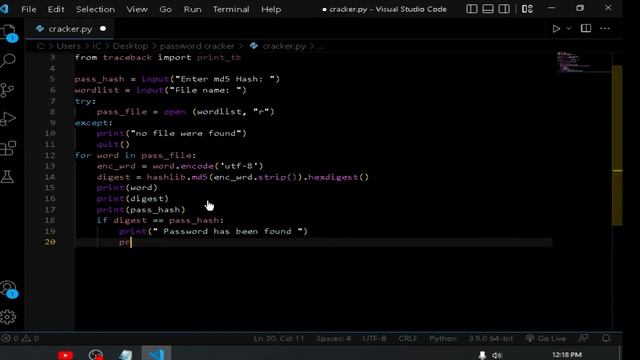Click the Desktop breadcrumb segment
The image size is (640, 360).
pyautogui.click(x=130, y=46)
